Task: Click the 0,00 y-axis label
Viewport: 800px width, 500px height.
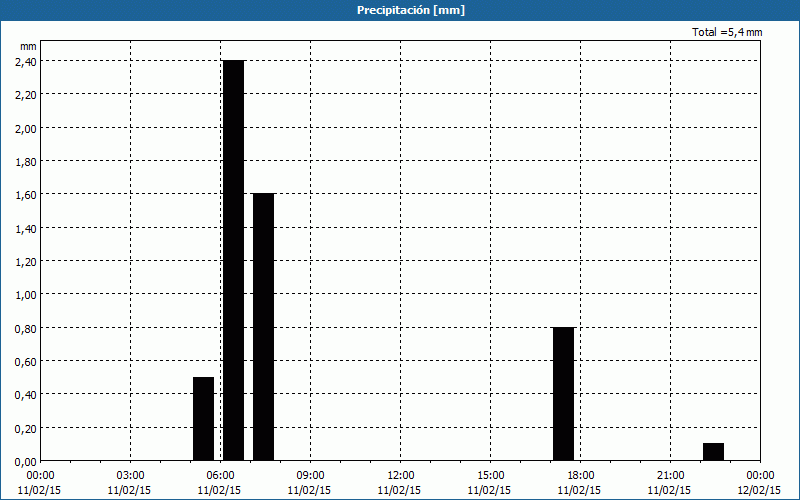Action: pos(26,462)
